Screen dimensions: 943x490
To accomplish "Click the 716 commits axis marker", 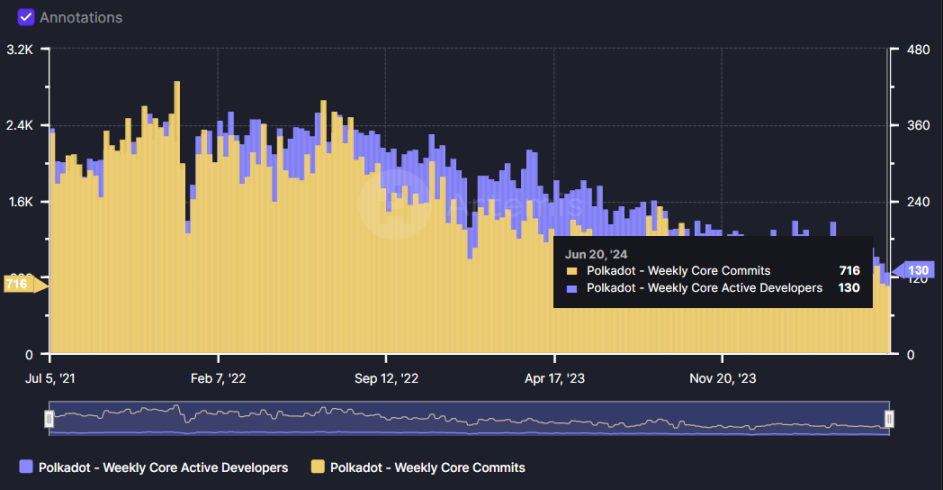I will pyautogui.click(x=25, y=284).
